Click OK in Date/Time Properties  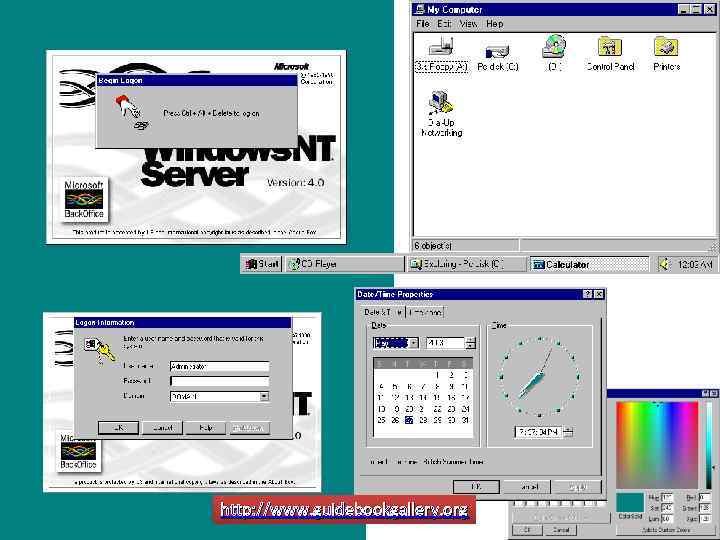pos(476,486)
